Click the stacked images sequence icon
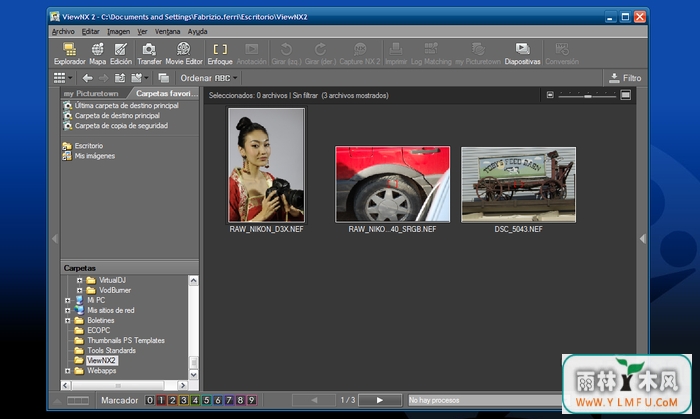The height and width of the screenshot is (419, 700). (x=163, y=78)
